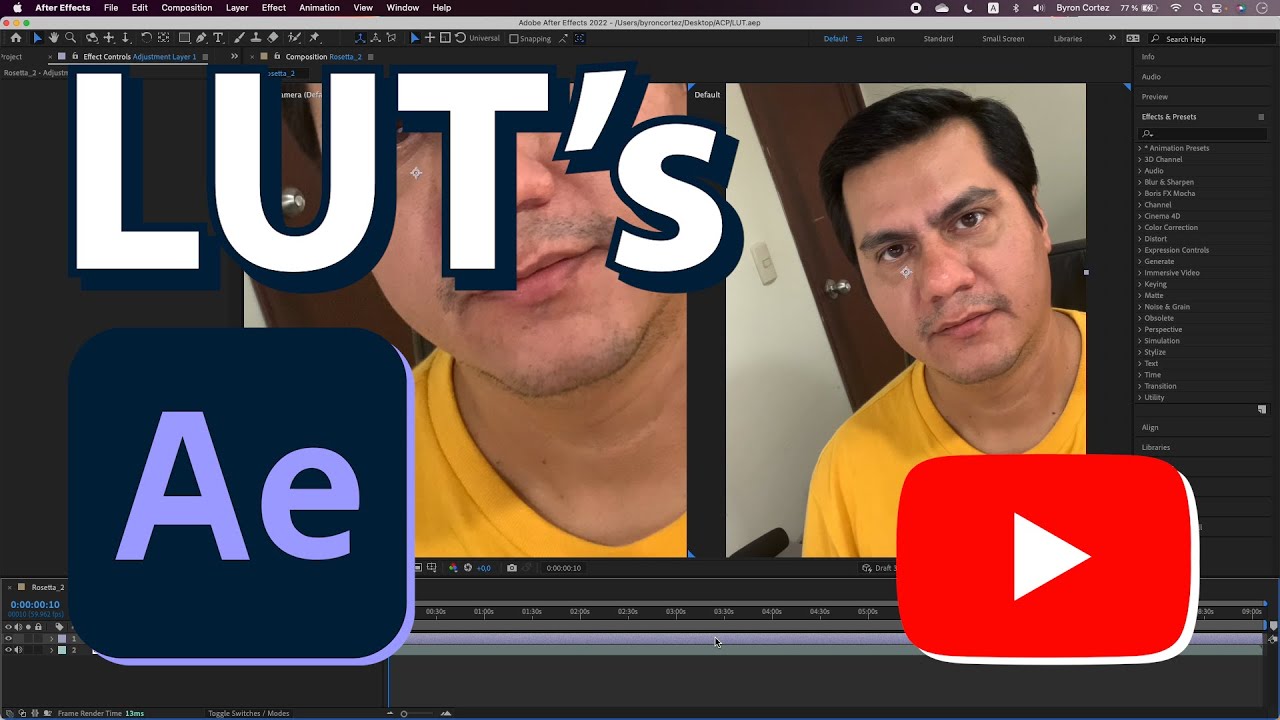Screen dimensions: 1280x720
Task: Expand the Keying effects category
Action: click(1139, 284)
